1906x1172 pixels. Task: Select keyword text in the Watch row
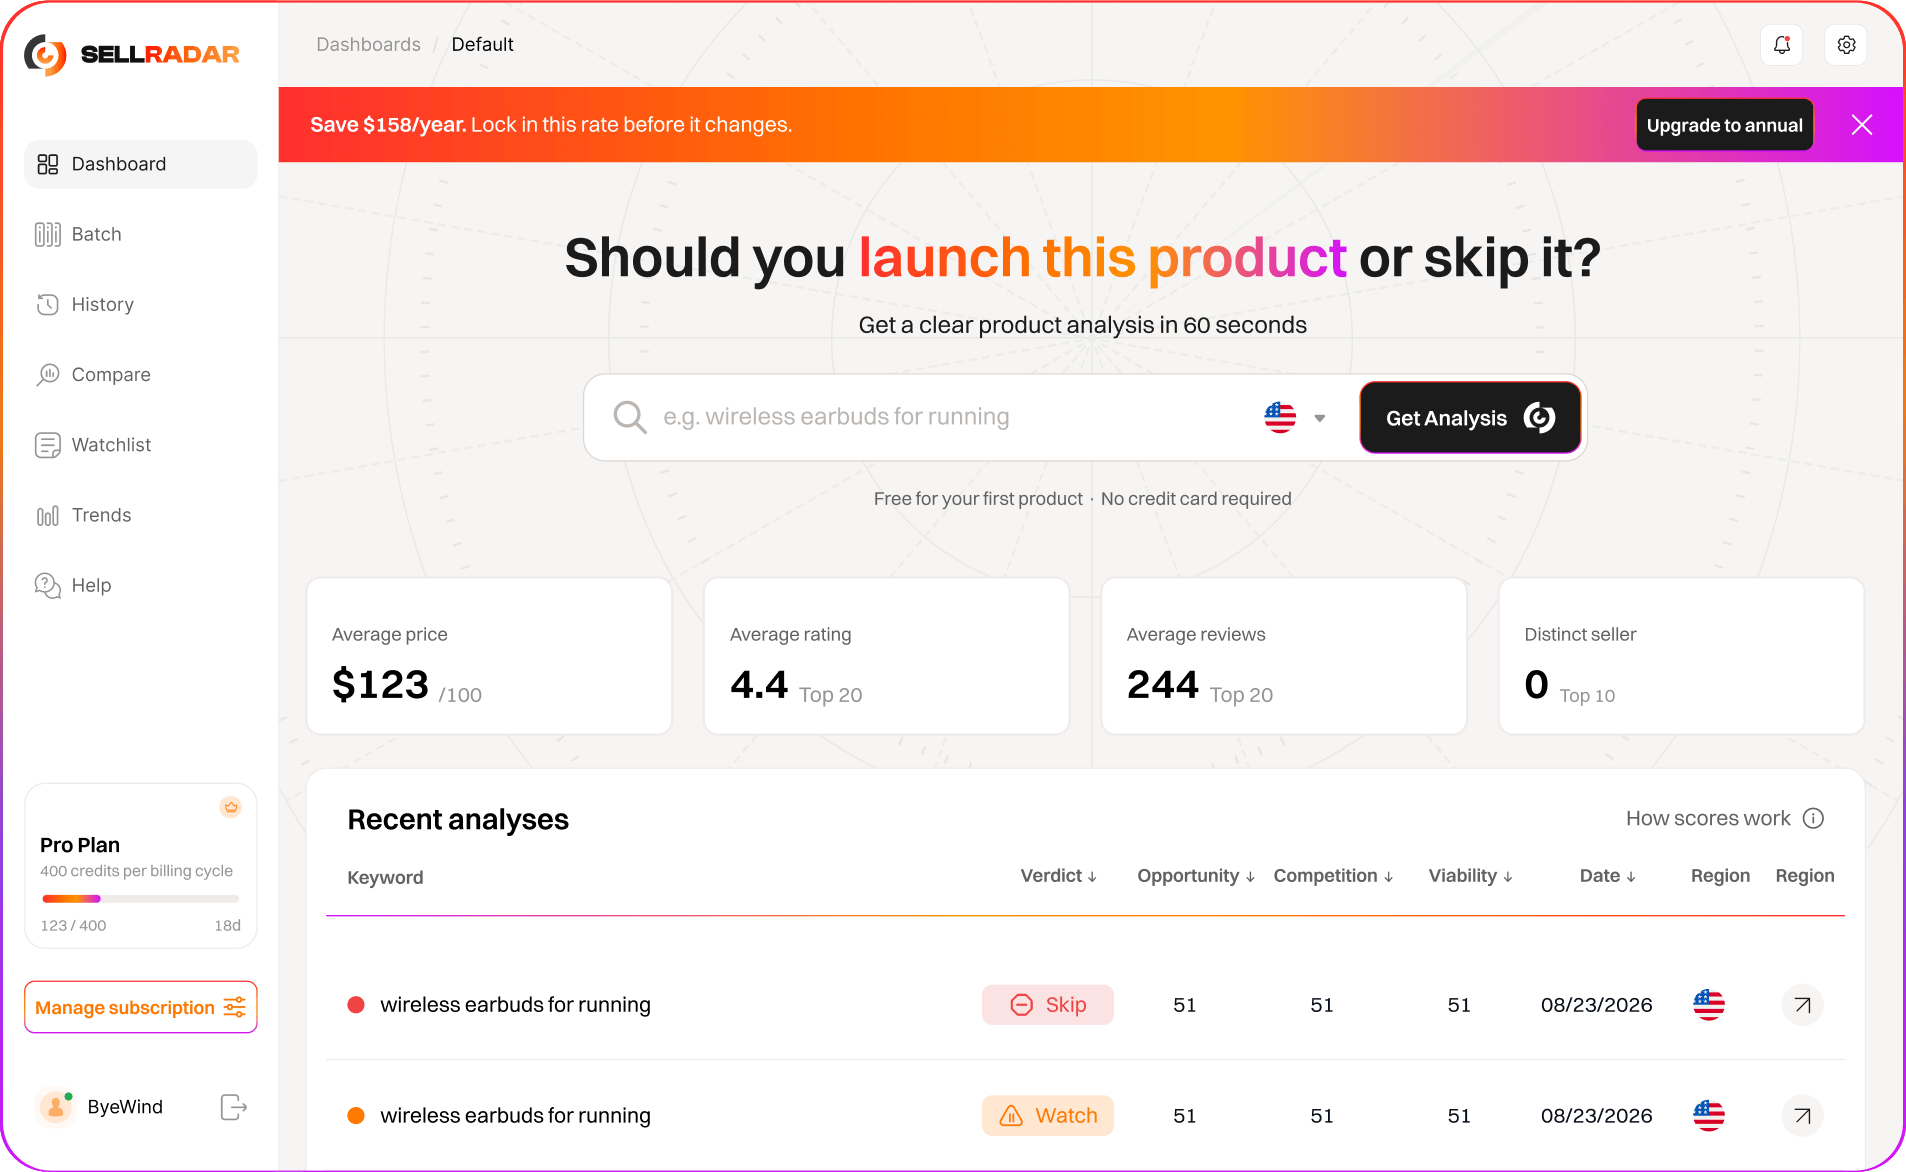[515, 1116]
